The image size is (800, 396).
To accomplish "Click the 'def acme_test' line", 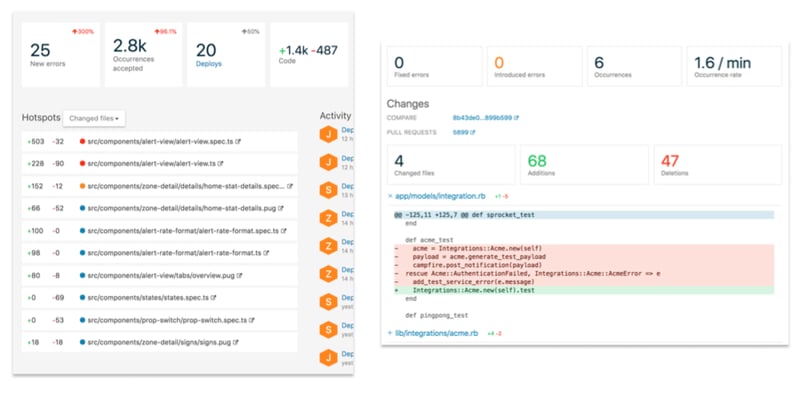I will 429,240.
